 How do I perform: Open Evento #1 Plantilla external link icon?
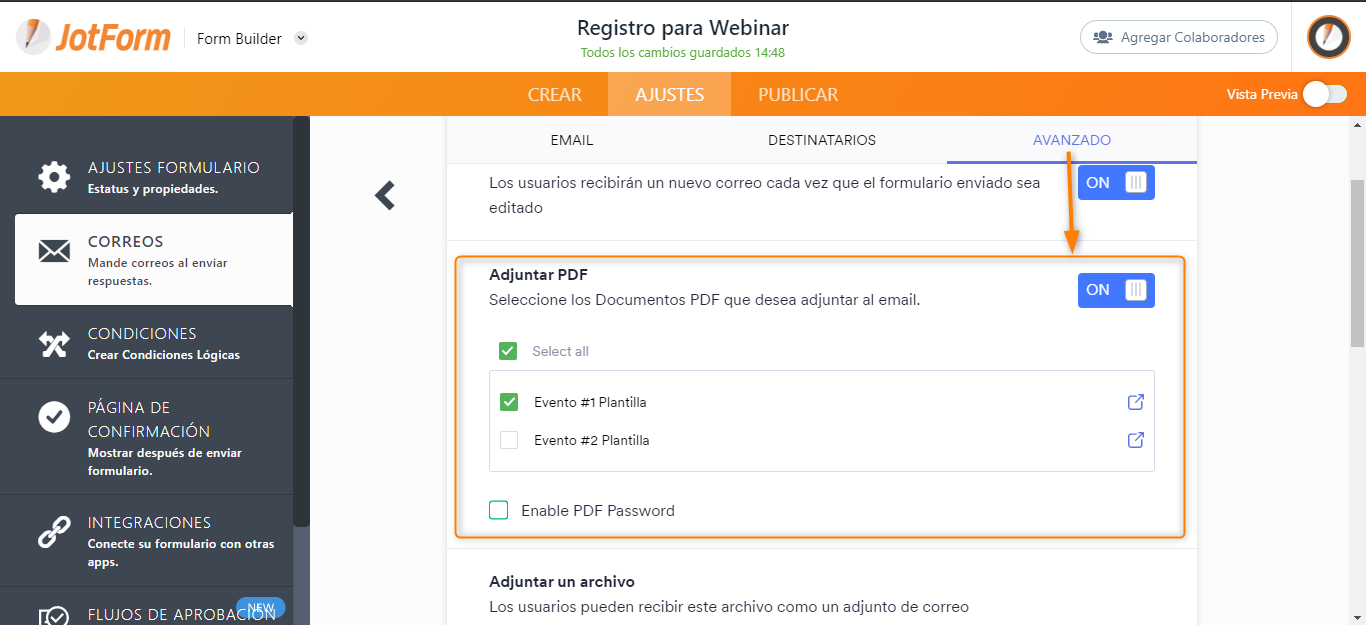coord(1136,402)
